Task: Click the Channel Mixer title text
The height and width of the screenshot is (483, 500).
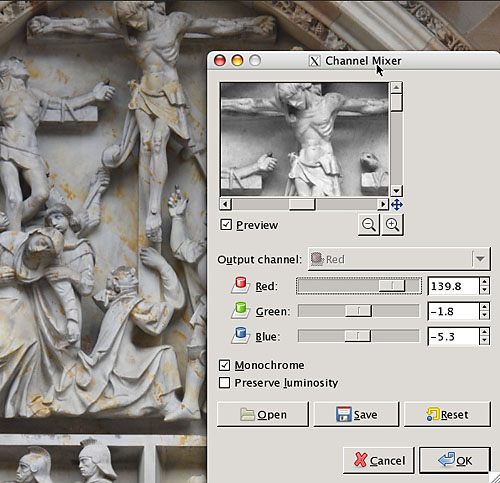Action: pyautogui.click(x=363, y=61)
